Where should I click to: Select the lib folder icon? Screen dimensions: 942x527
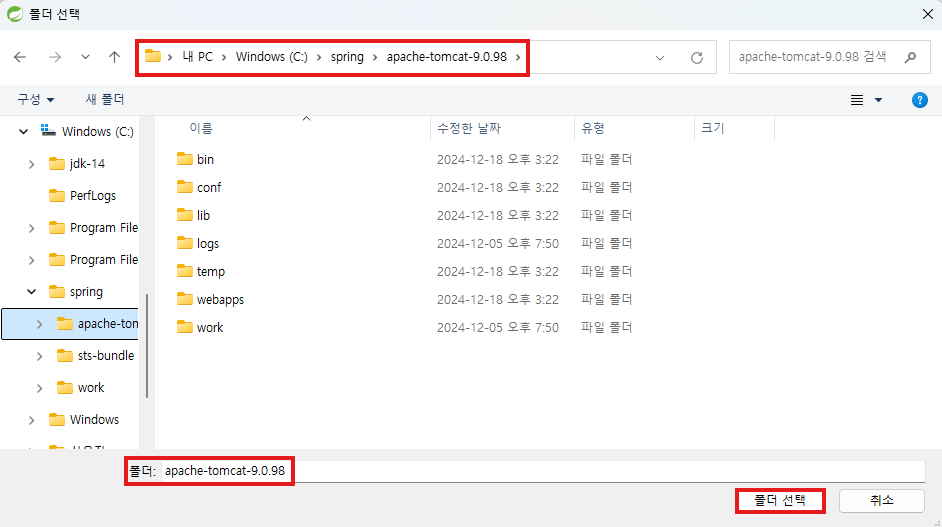pyautogui.click(x=185, y=215)
